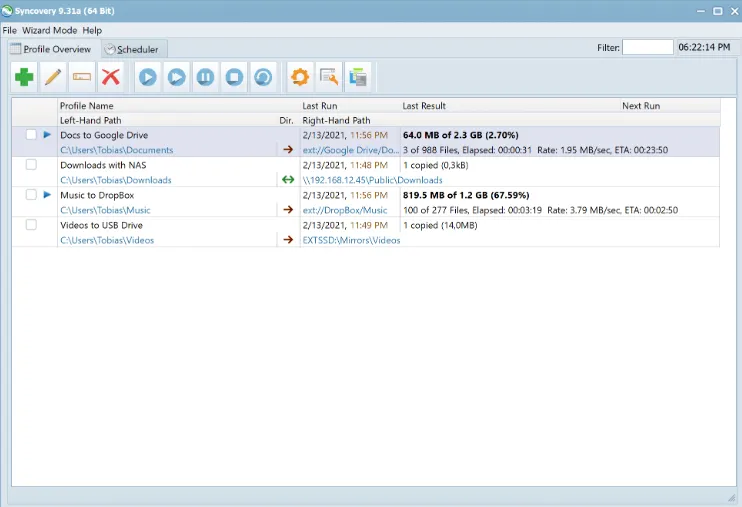Click running indicator for Docs to Google Drive
742x507 pixels.
click(47, 135)
